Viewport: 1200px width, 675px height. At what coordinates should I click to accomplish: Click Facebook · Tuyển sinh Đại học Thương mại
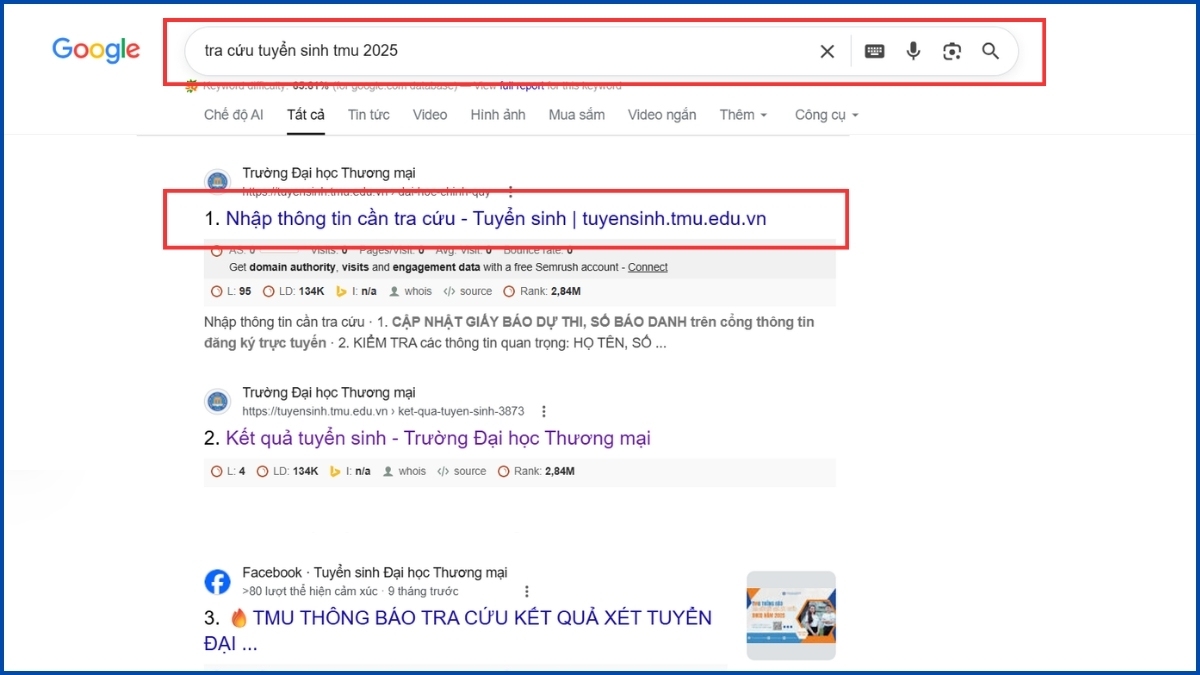pos(375,573)
